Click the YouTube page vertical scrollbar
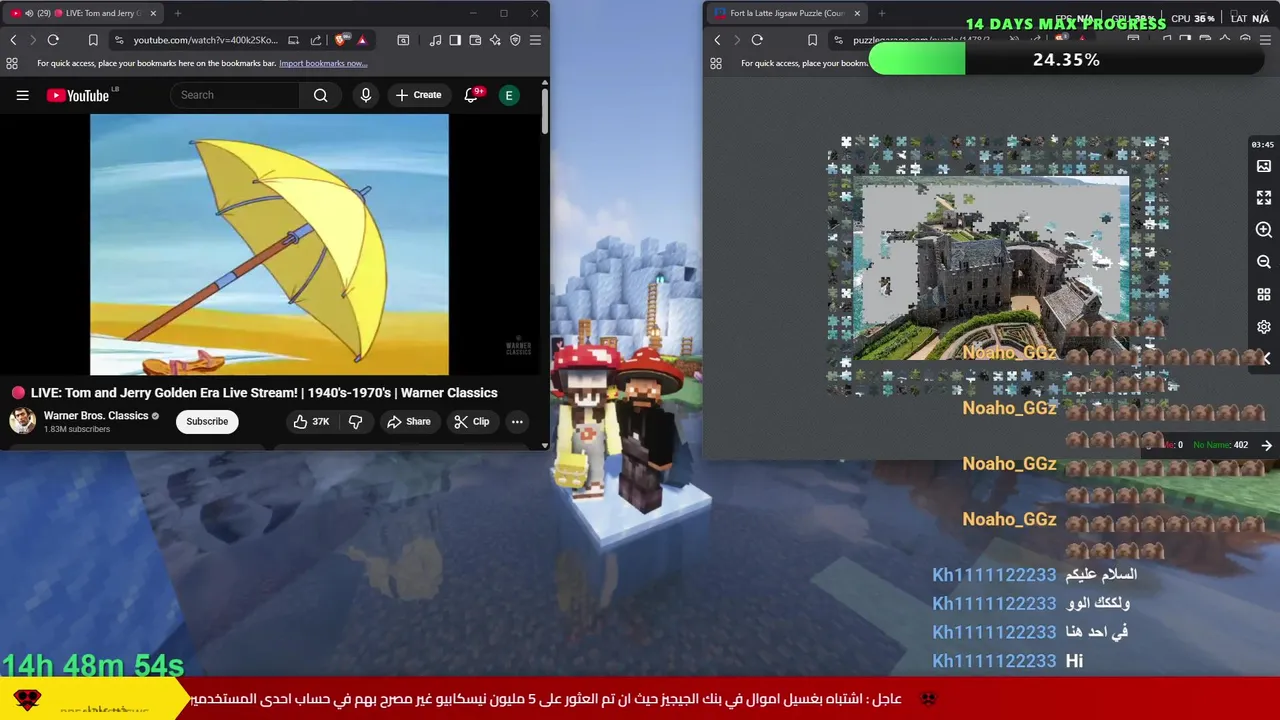 (545, 110)
